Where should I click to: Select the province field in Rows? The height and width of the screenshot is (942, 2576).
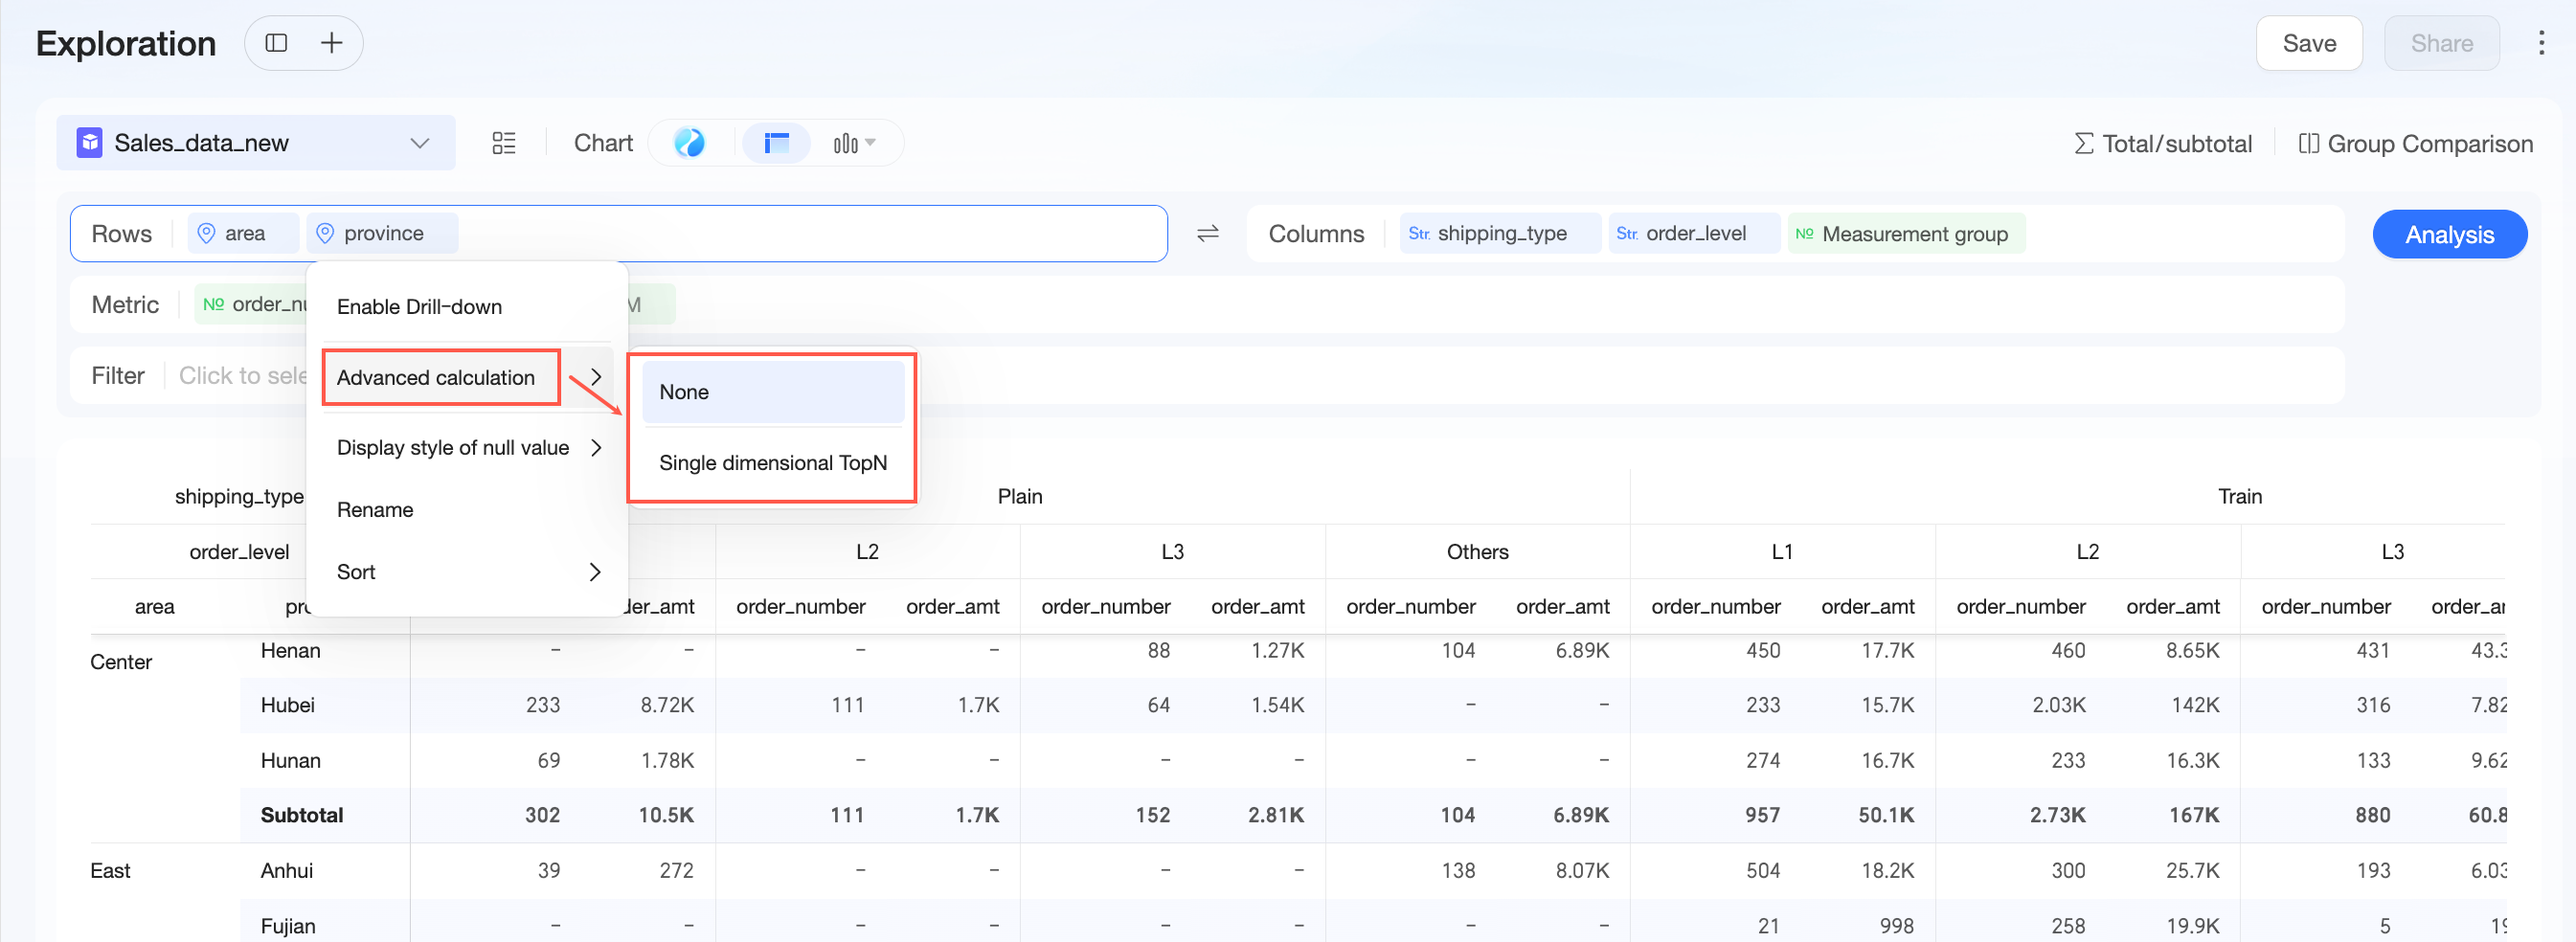tap(382, 233)
